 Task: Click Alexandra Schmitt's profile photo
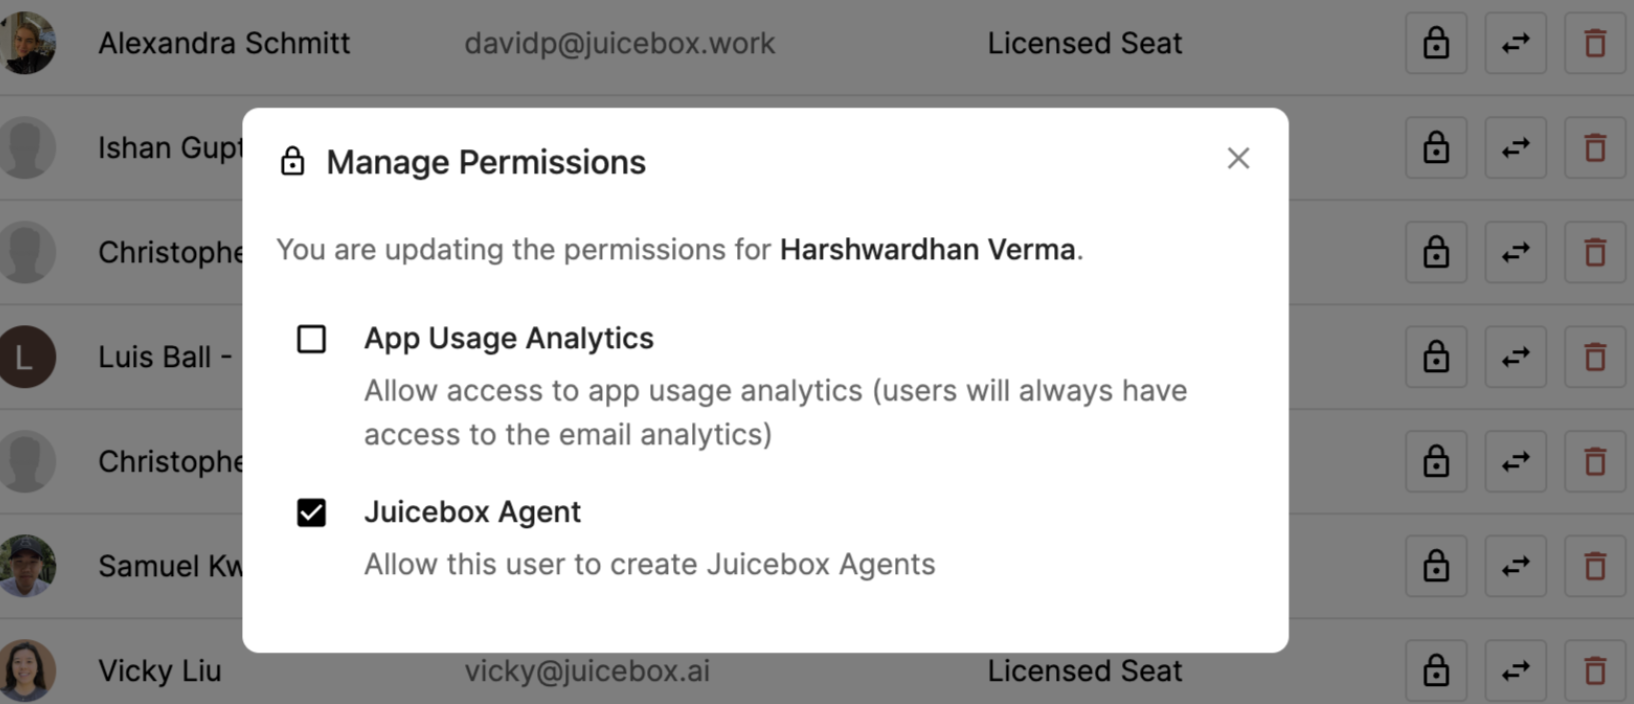pyautogui.click(x=27, y=43)
